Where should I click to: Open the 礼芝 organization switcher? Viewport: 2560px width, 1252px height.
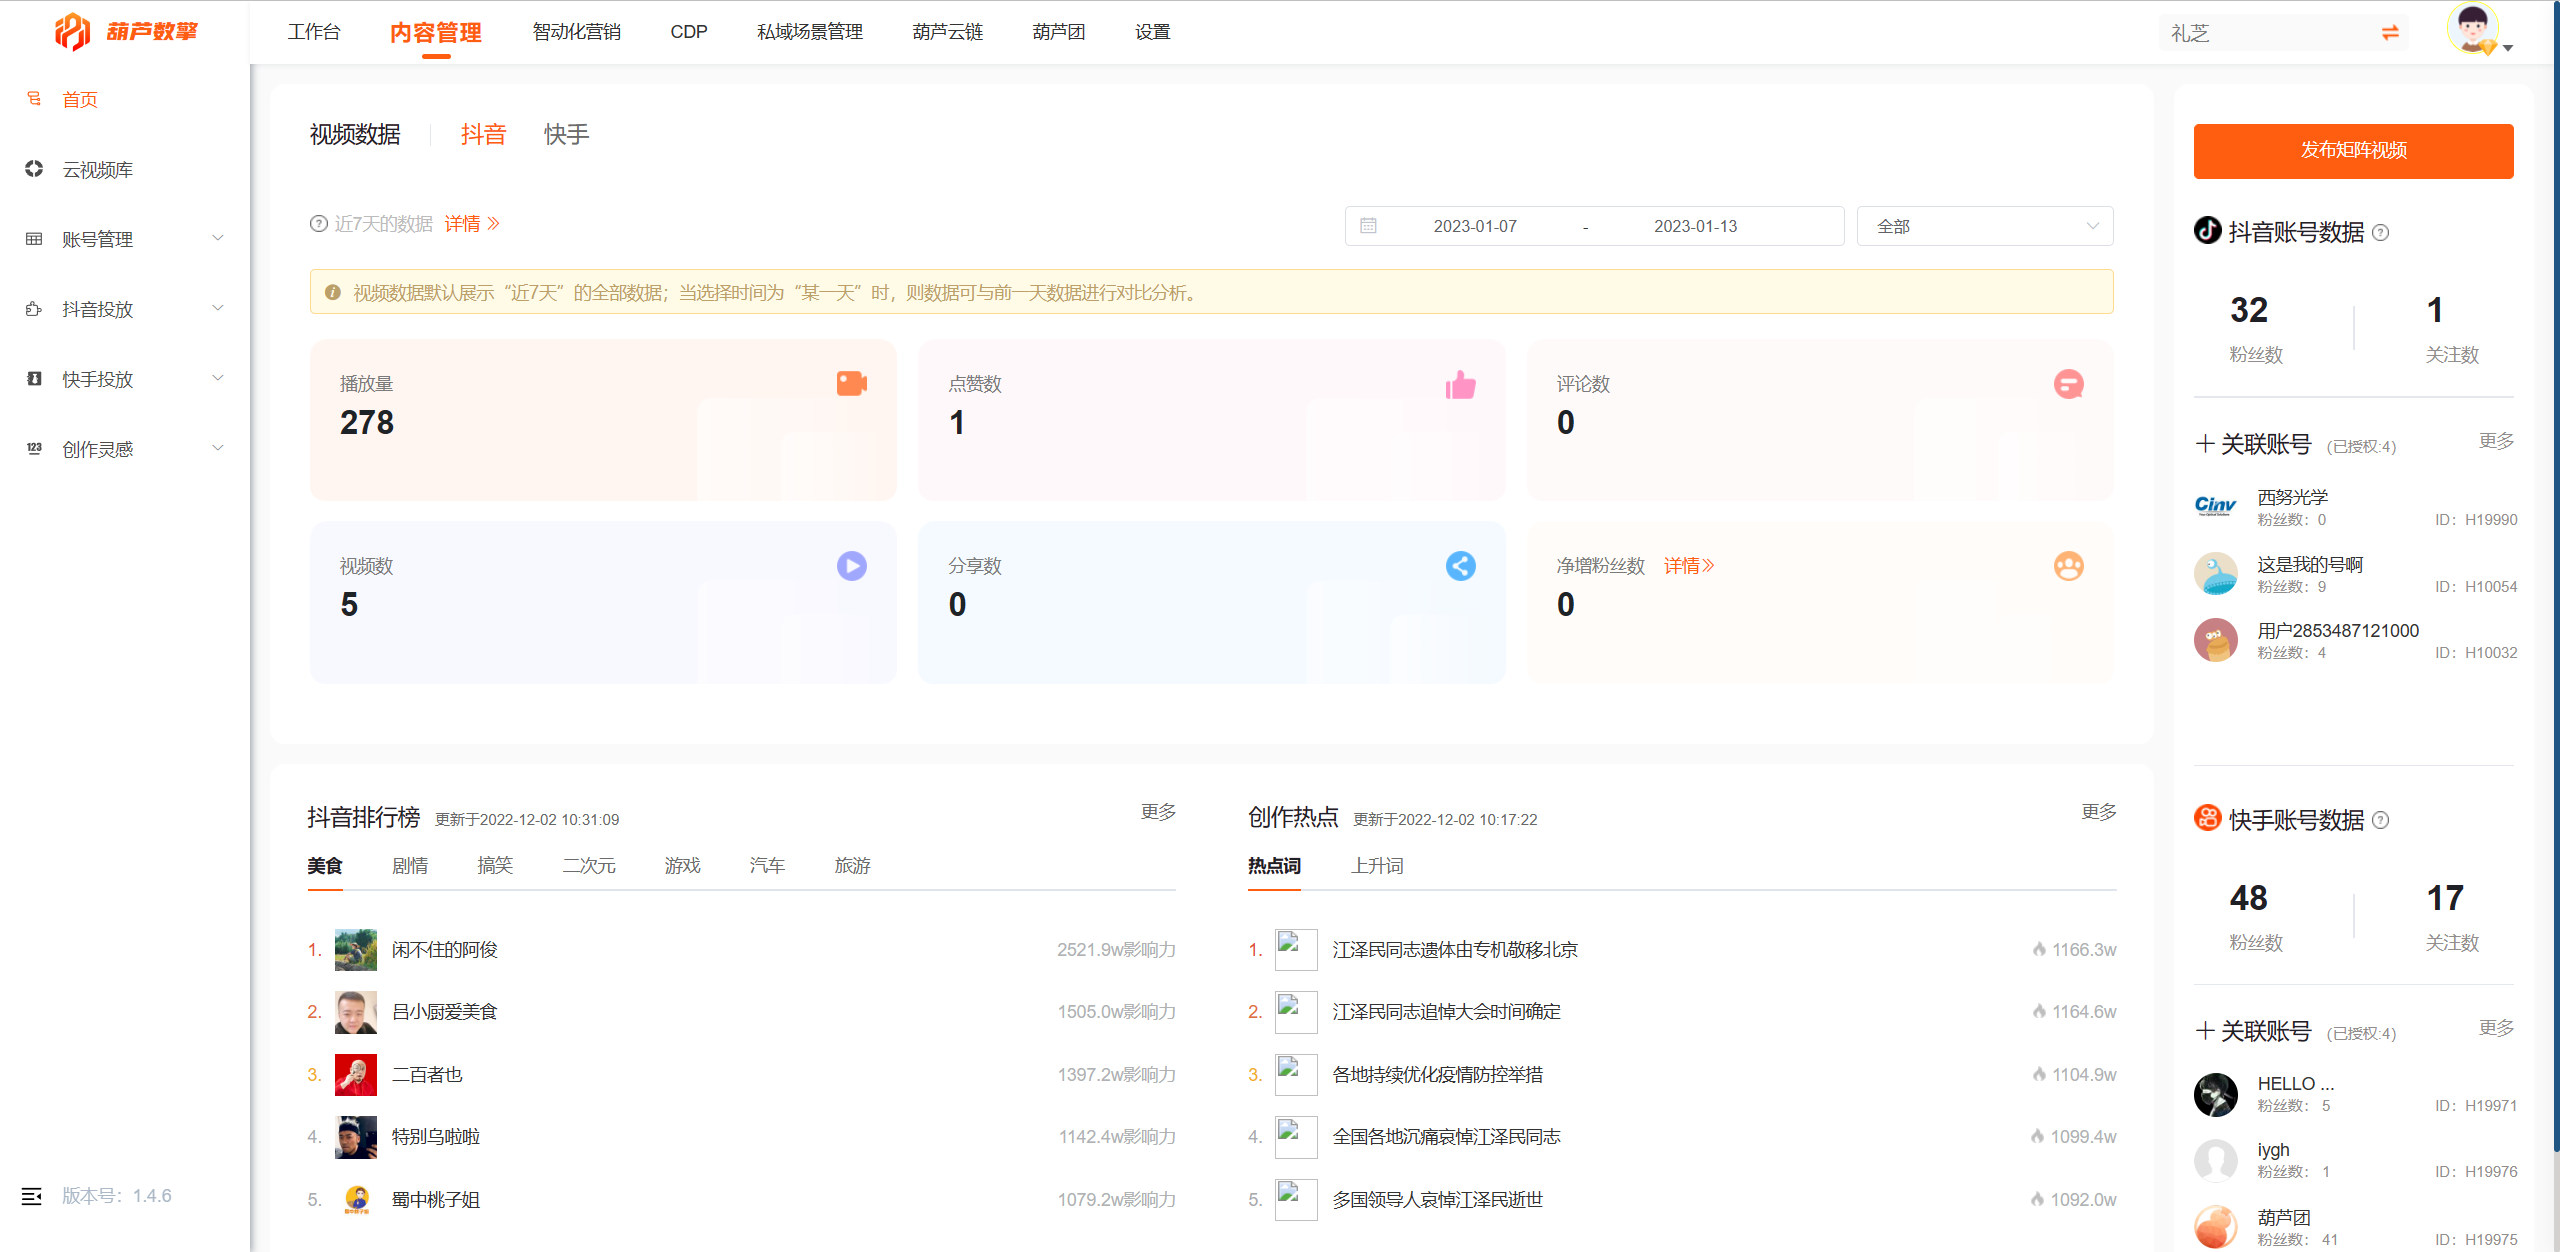2283,33
